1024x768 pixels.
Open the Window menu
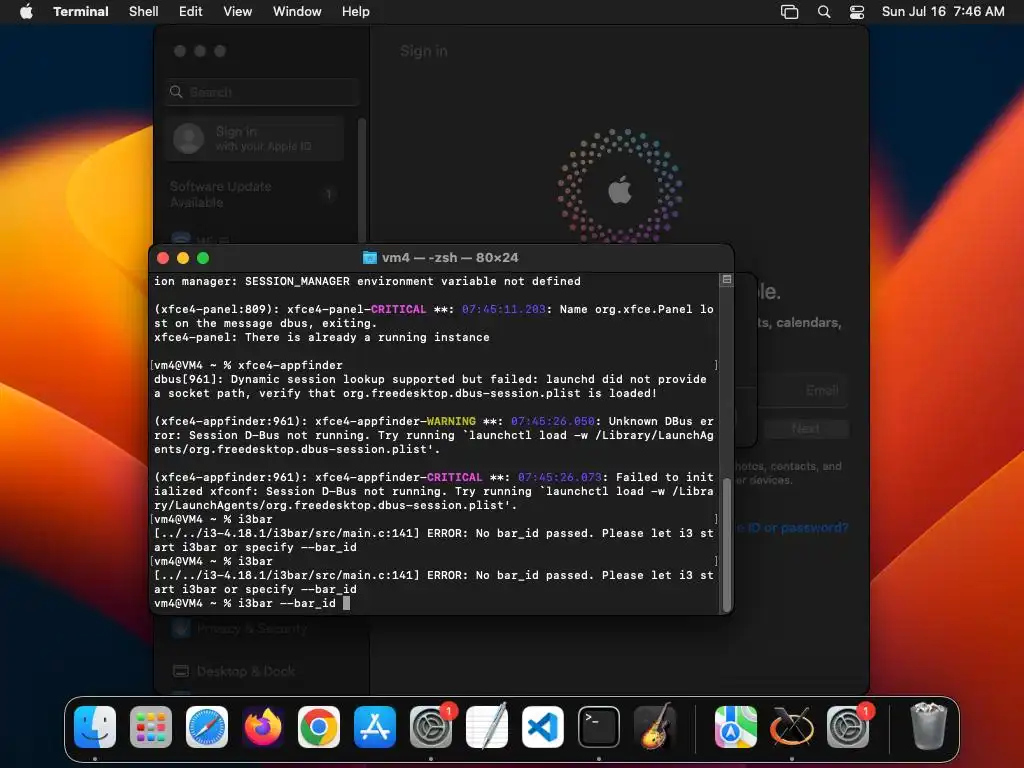click(297, 12)
